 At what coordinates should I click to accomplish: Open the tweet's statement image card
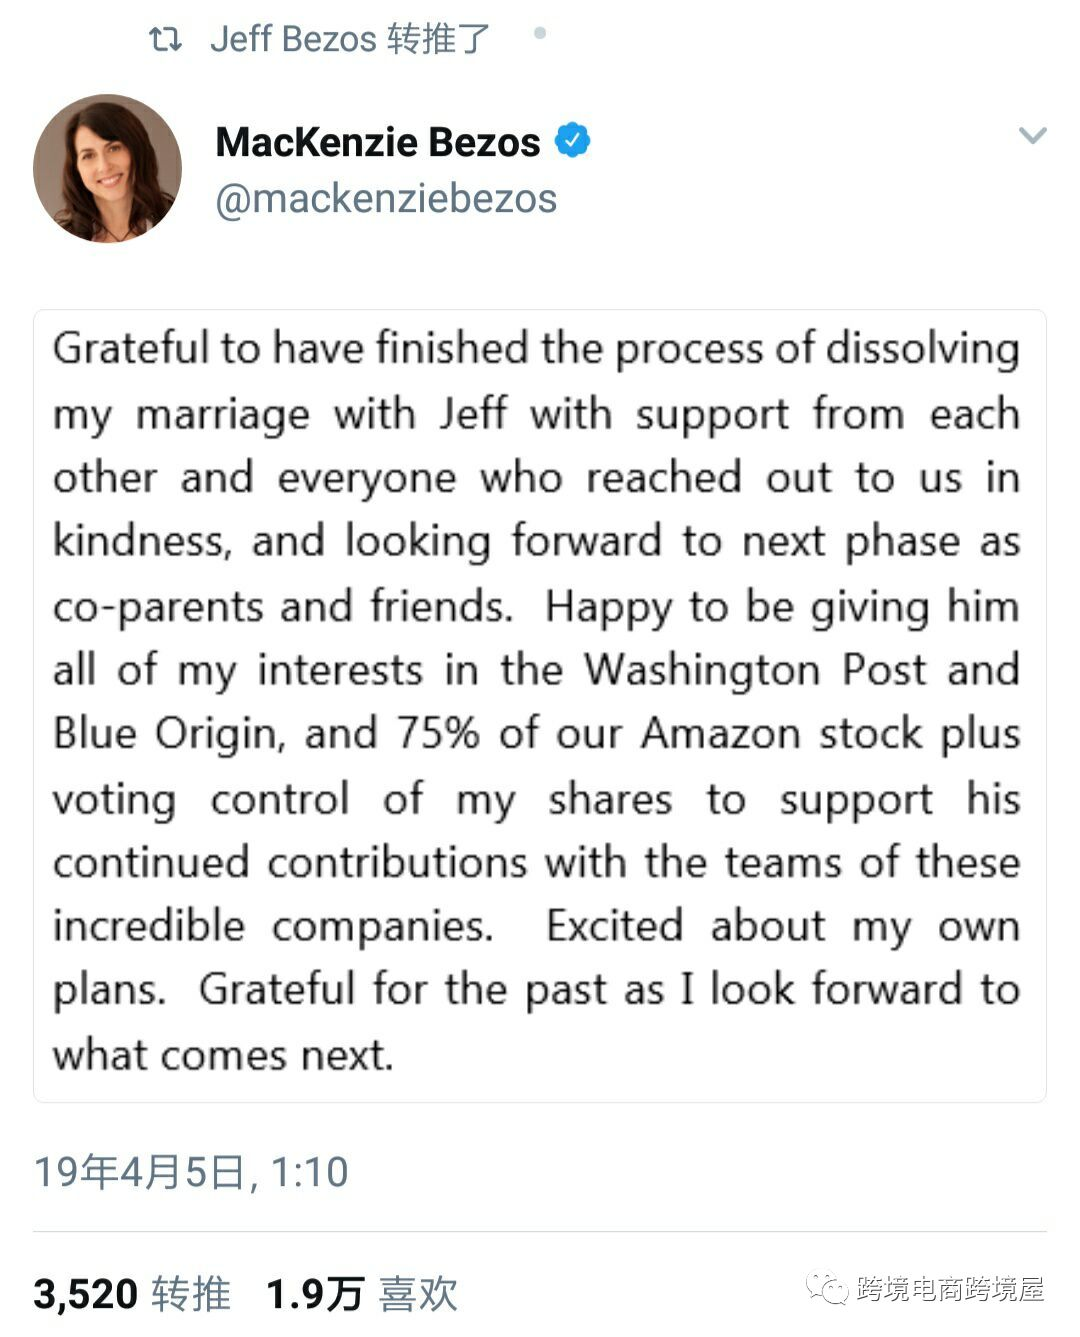[540, 705]
